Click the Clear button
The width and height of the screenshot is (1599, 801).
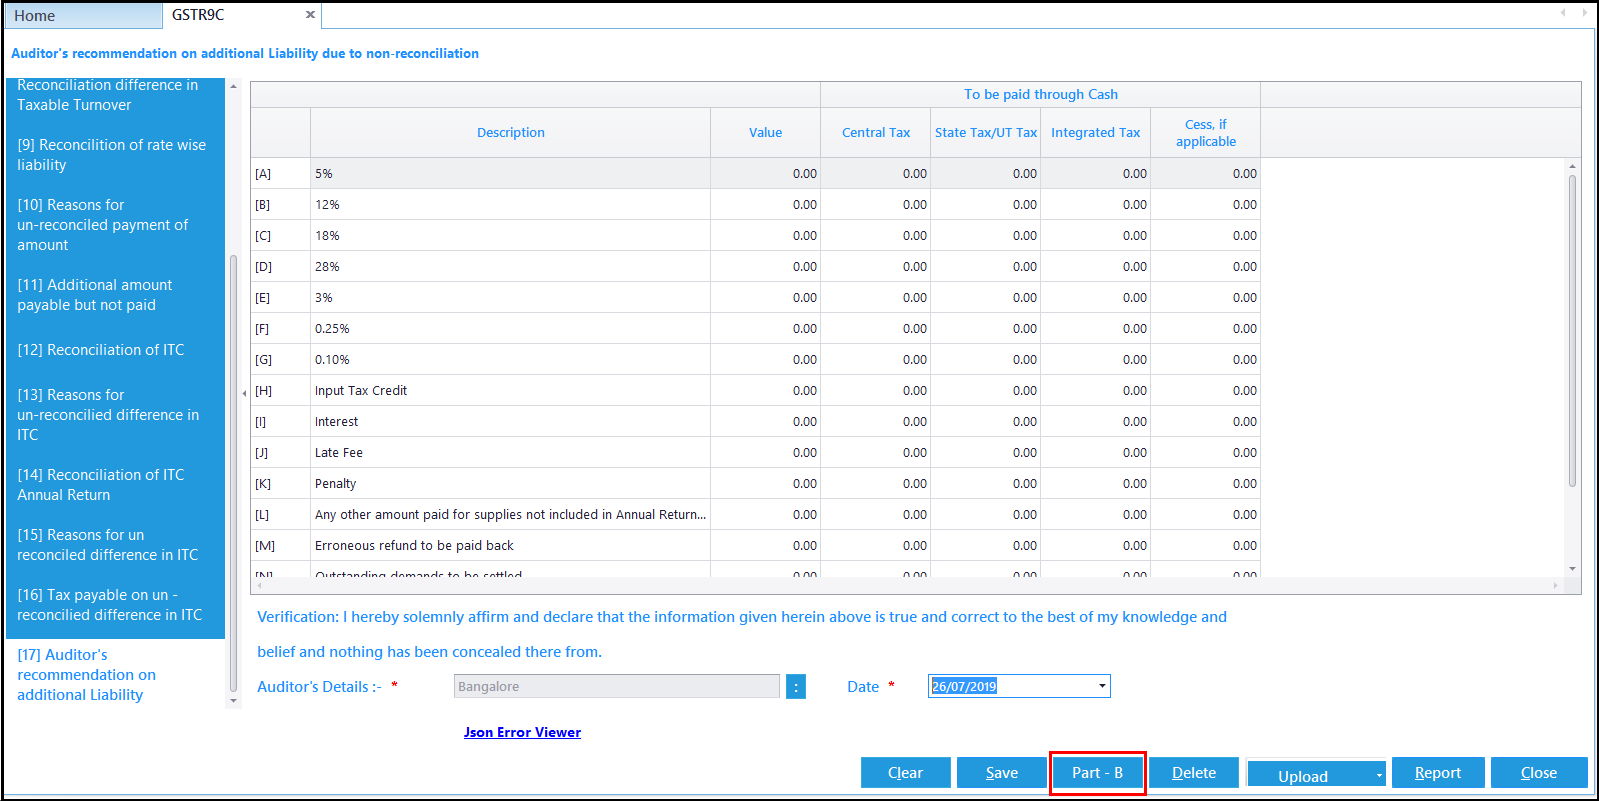(x=905, y=773)
